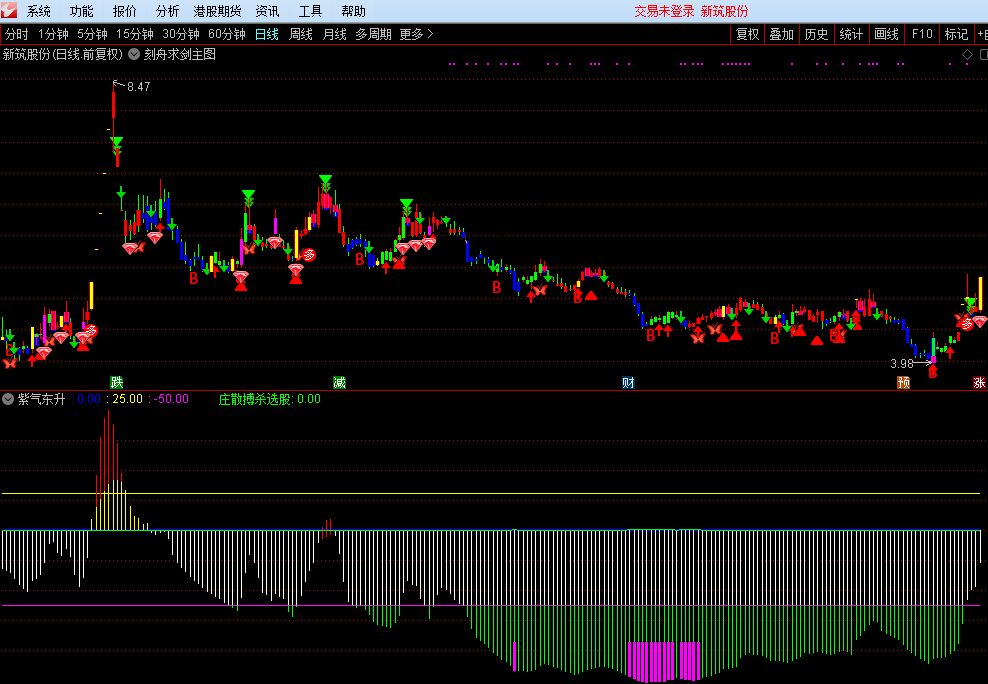
Task: Click the 8.47 high price label
Action: (139, 87)
